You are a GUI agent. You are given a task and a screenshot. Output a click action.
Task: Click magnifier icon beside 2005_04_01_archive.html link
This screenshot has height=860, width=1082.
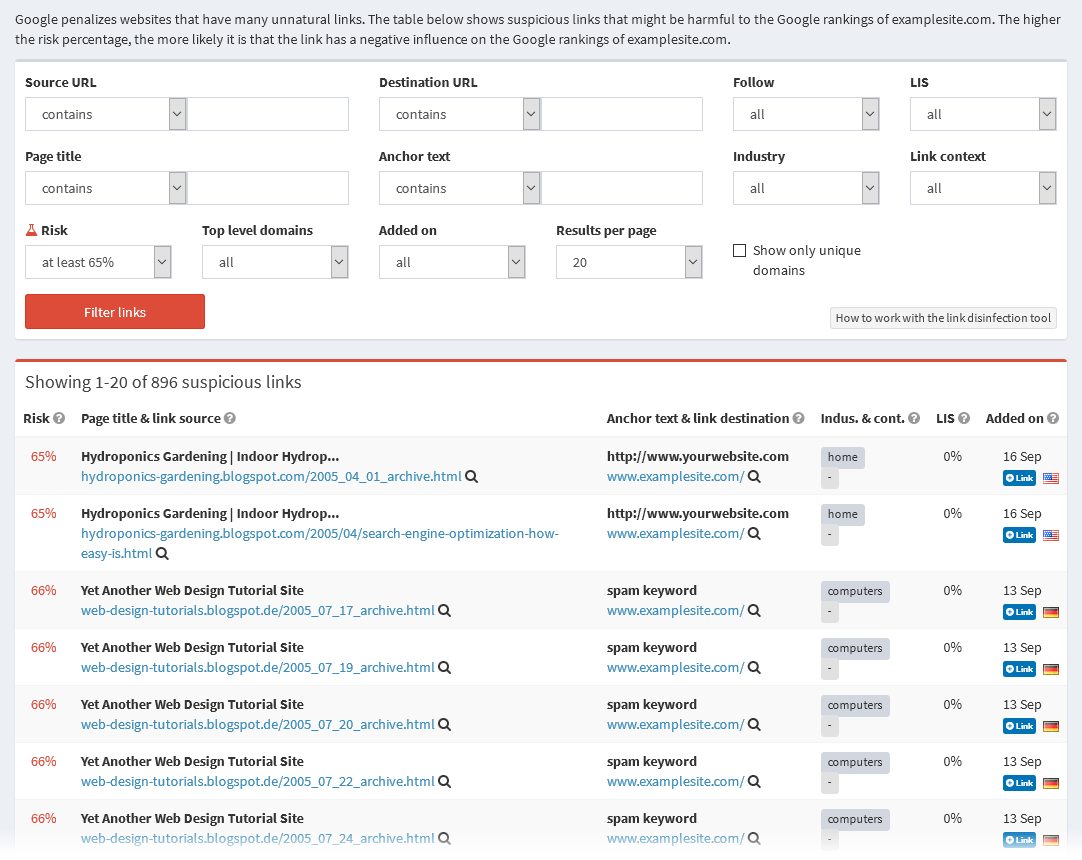(x=472, y=477)
